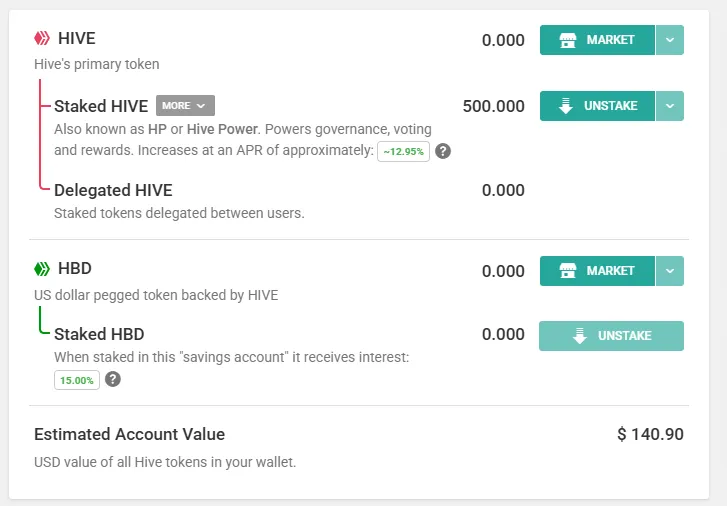Click storefront icon on HBD Market button
The height and width of the screenshot is (506, 727).
click(568, 271)
